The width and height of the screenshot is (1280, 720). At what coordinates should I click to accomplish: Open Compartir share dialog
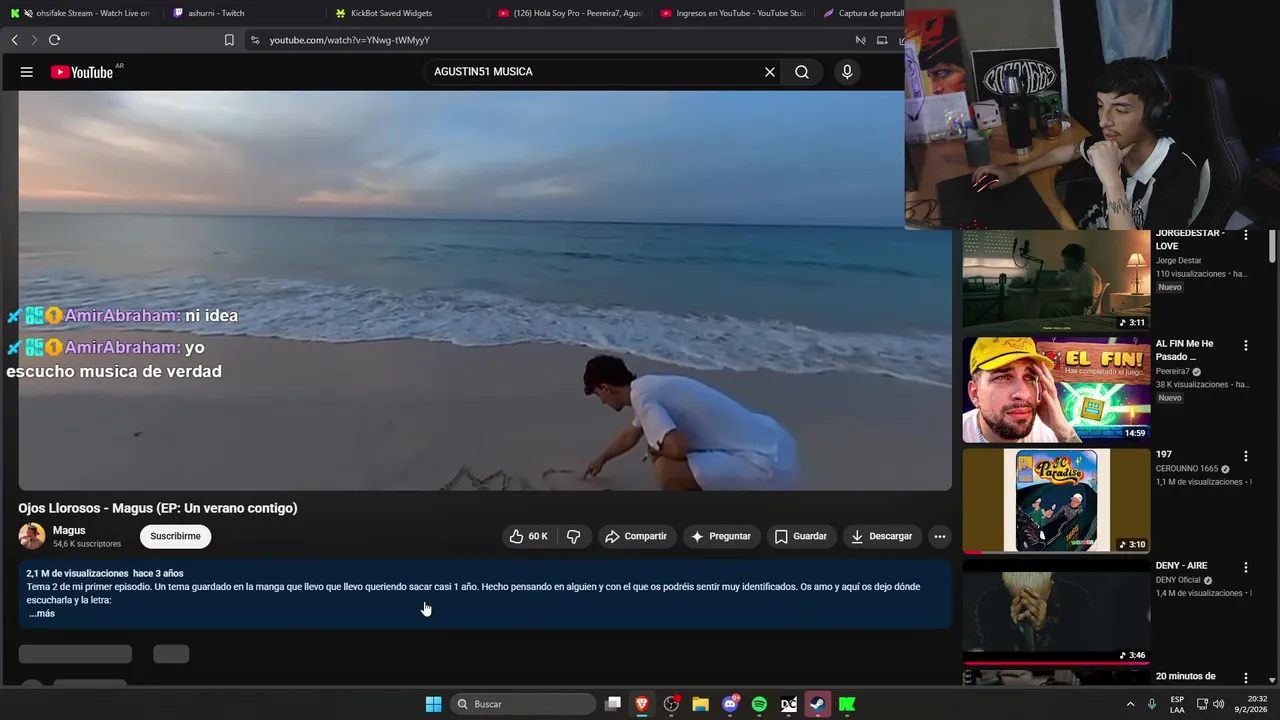coord(636,537)
